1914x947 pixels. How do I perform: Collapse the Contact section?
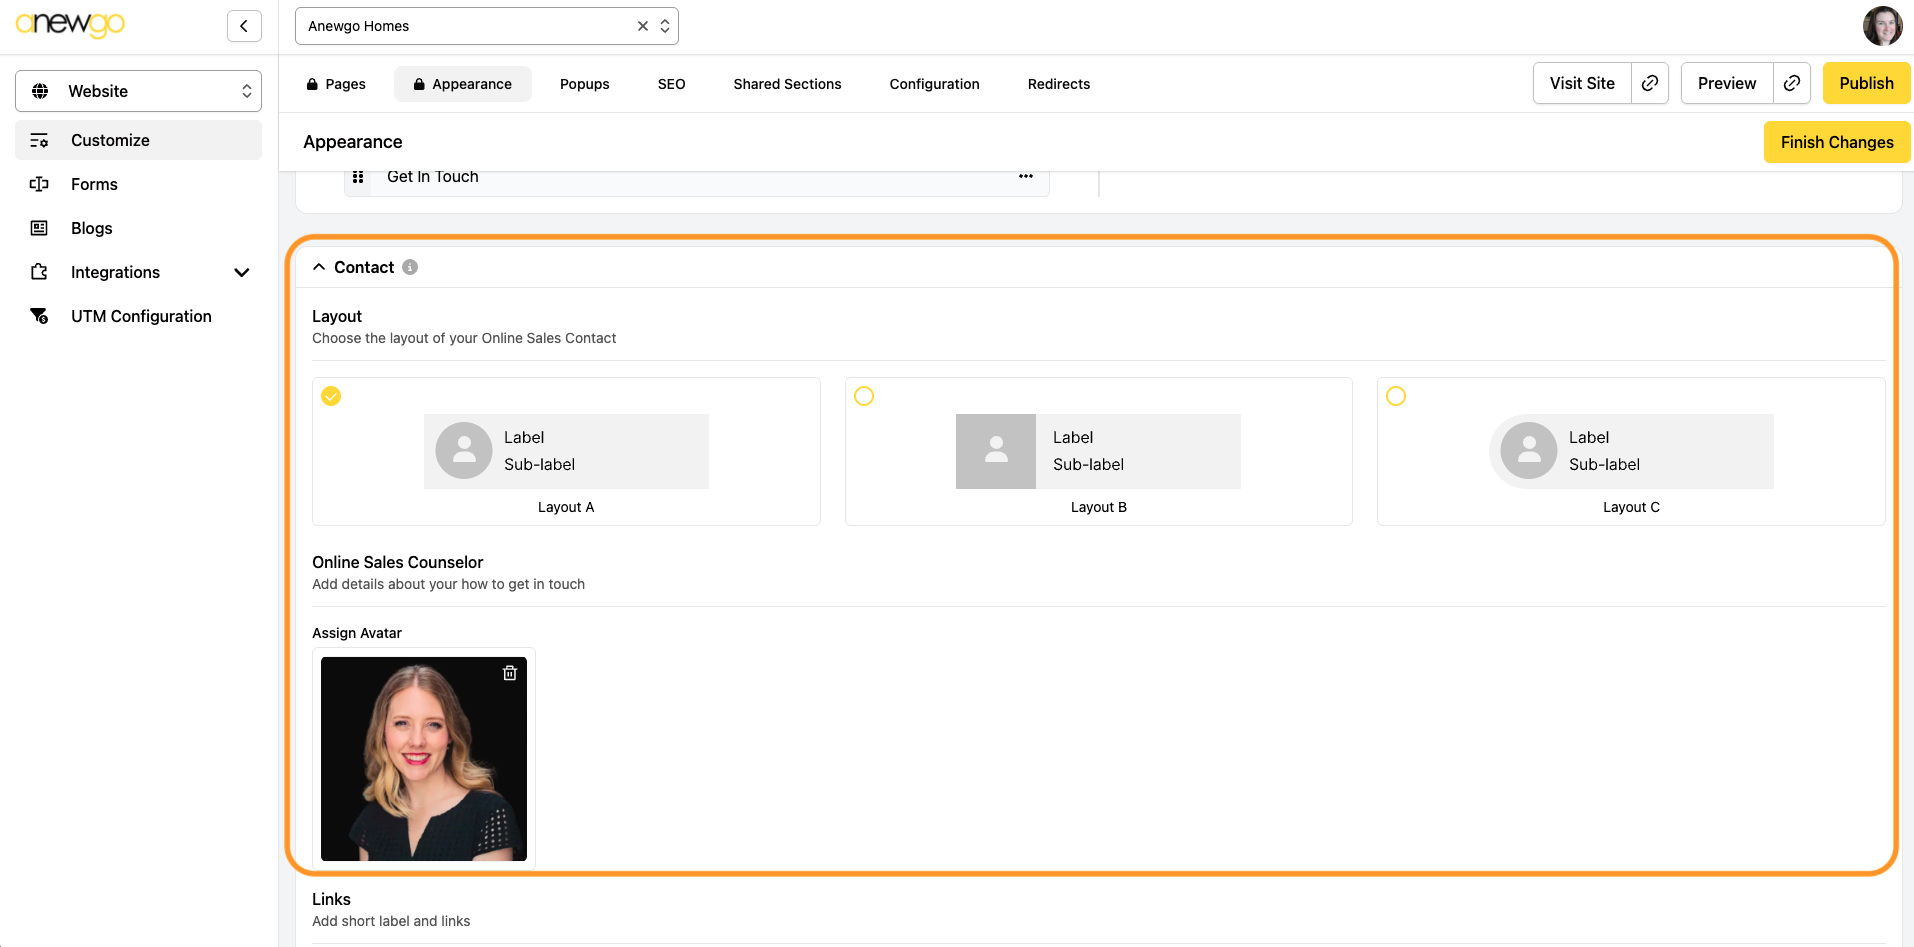coord(319,267)
